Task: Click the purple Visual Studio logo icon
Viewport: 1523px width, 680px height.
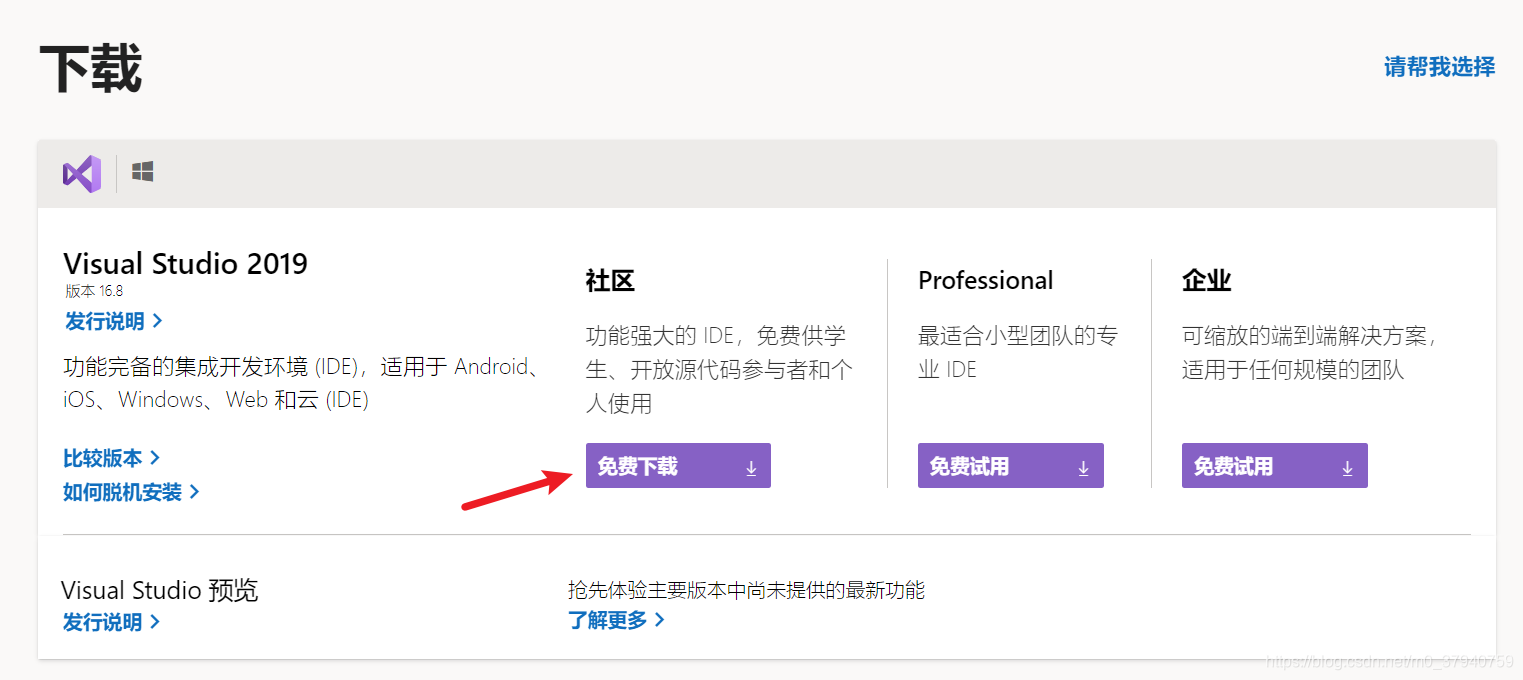Action: 82,174
